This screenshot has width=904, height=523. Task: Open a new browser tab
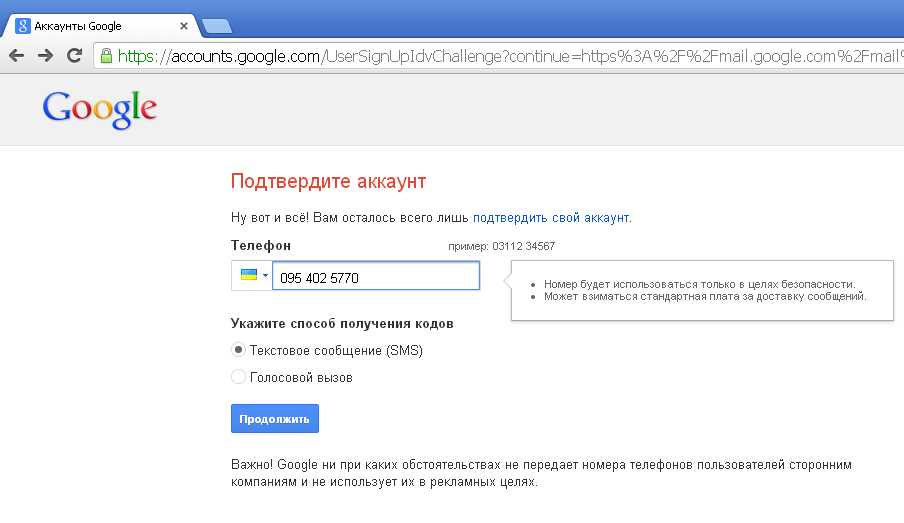[x=217, y=26]
